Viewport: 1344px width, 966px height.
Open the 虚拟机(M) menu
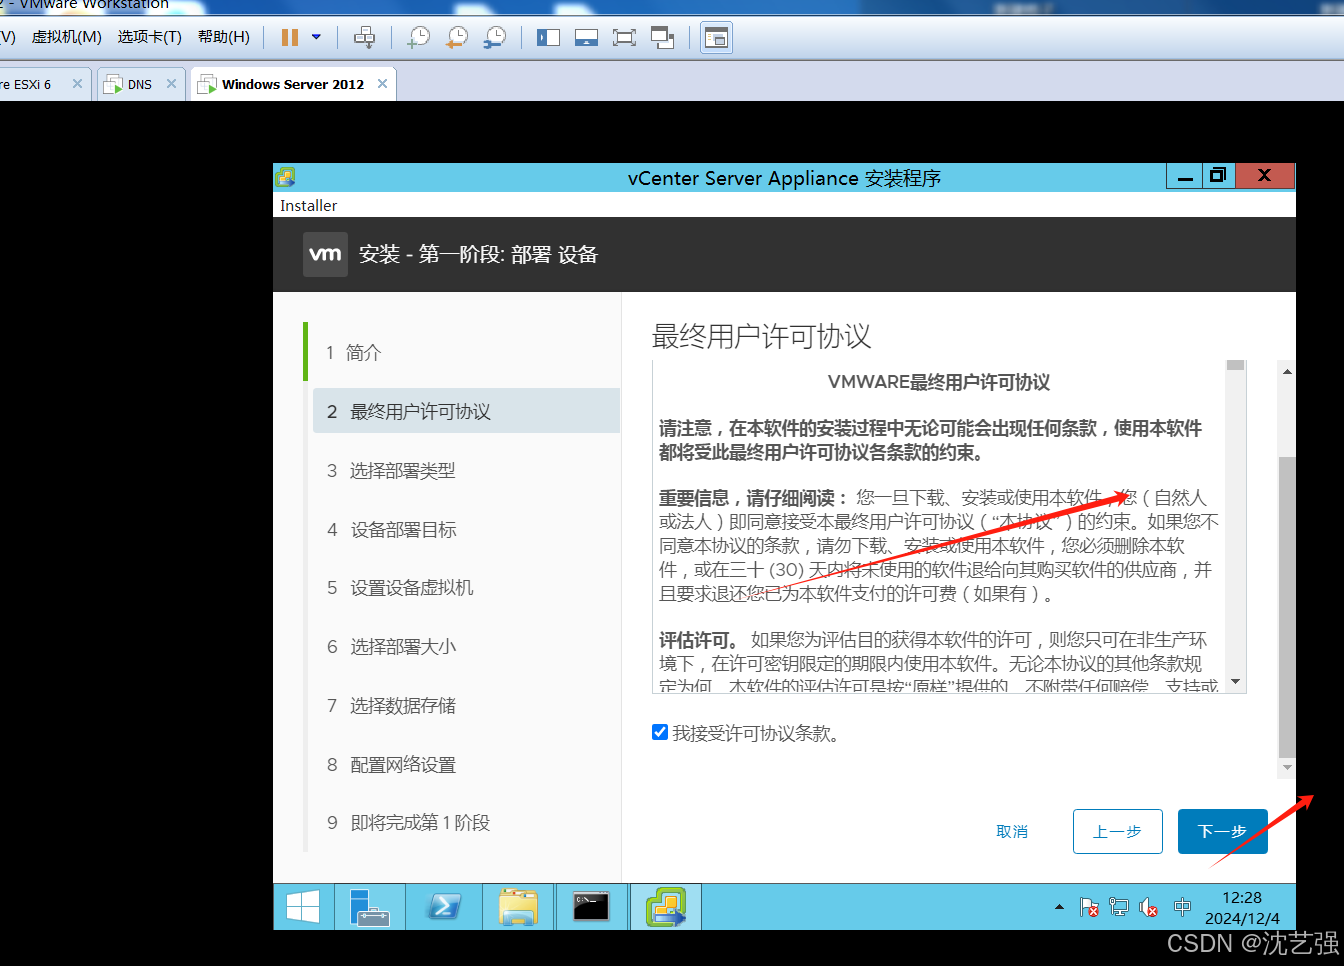[67, 37]
